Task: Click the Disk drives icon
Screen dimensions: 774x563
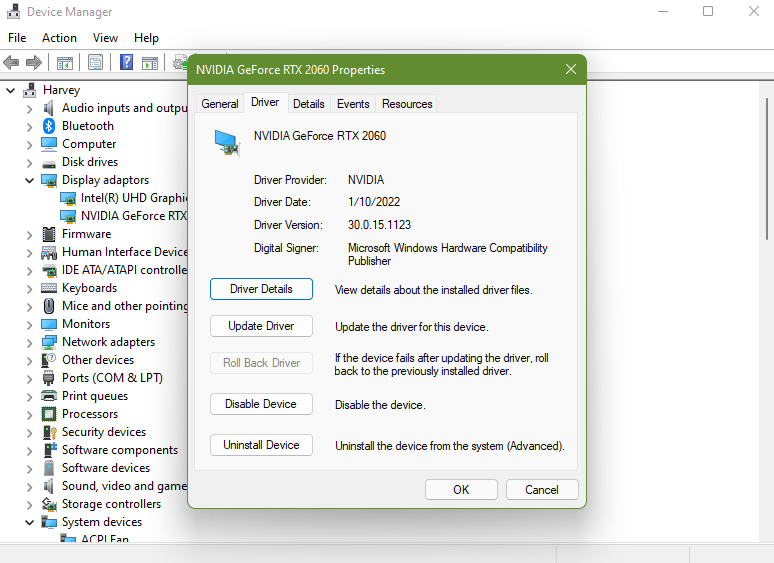Action: coord(49,163)
